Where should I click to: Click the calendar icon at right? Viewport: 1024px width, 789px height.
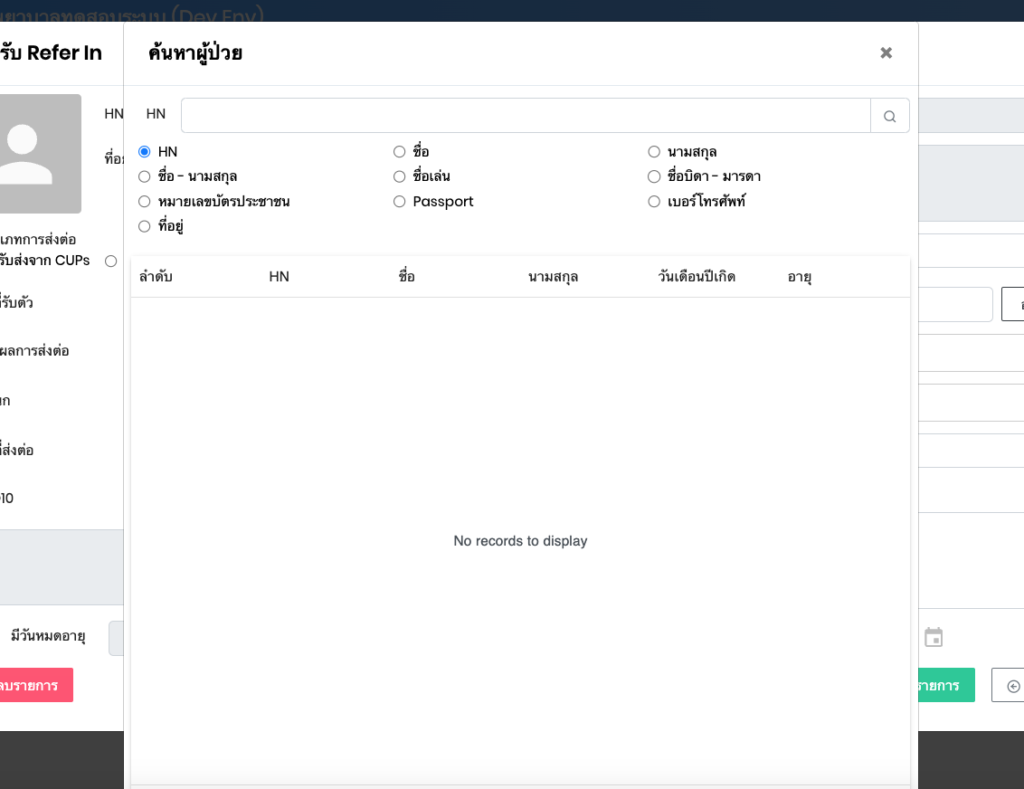tap(933, 637)
